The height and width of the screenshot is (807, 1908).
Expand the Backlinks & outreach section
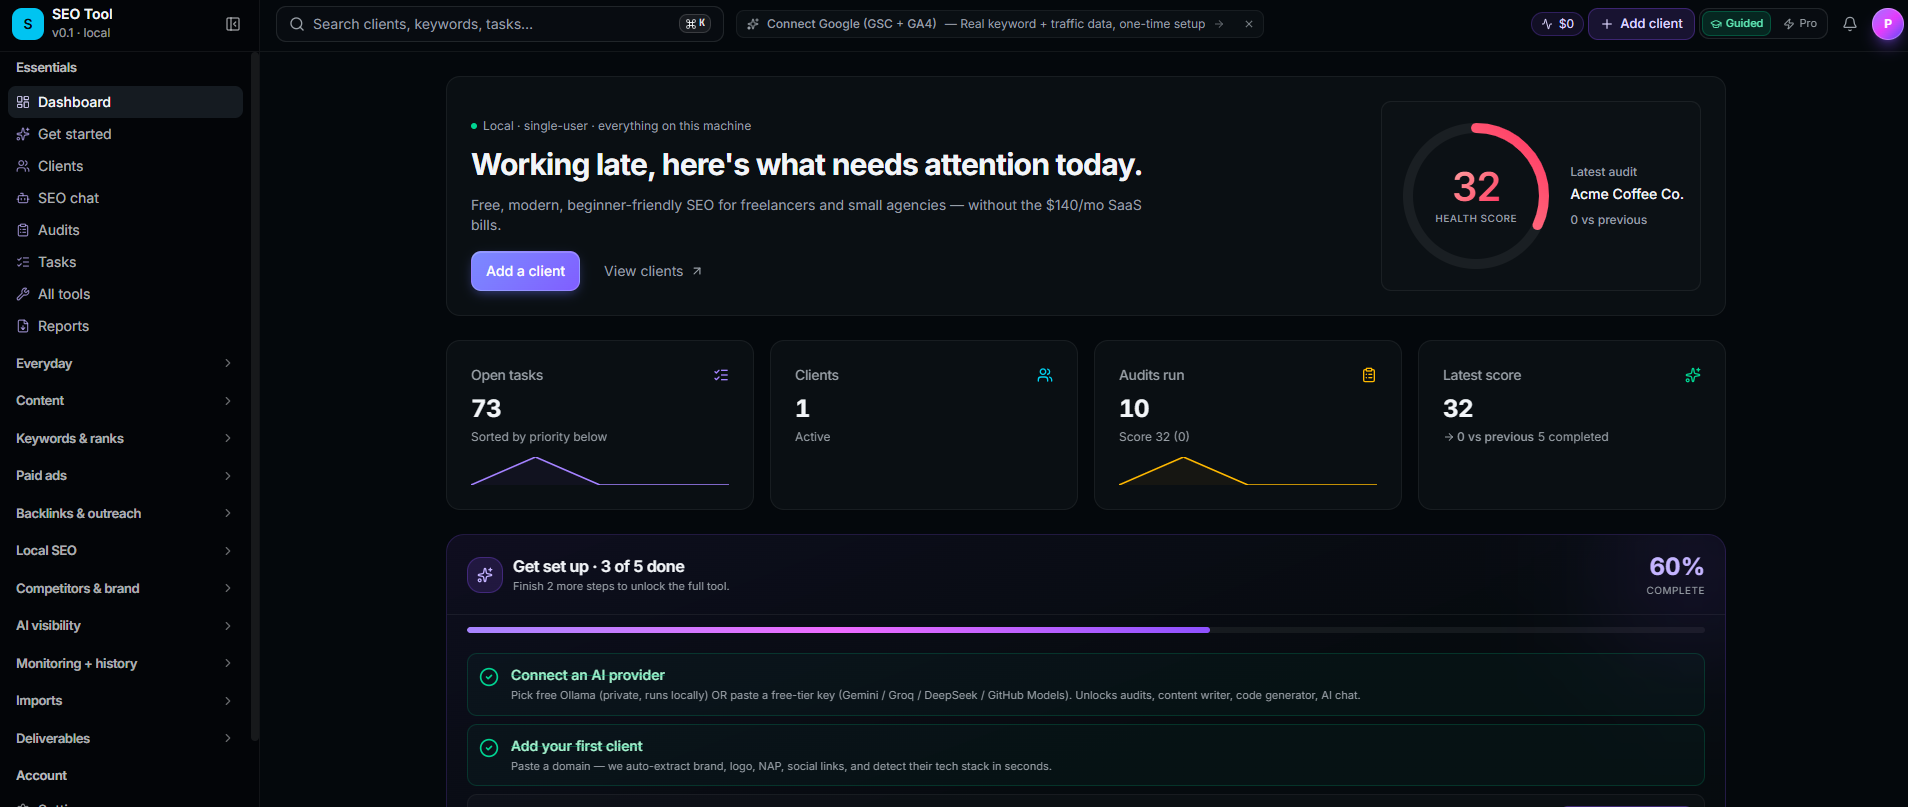coord(125,513)
